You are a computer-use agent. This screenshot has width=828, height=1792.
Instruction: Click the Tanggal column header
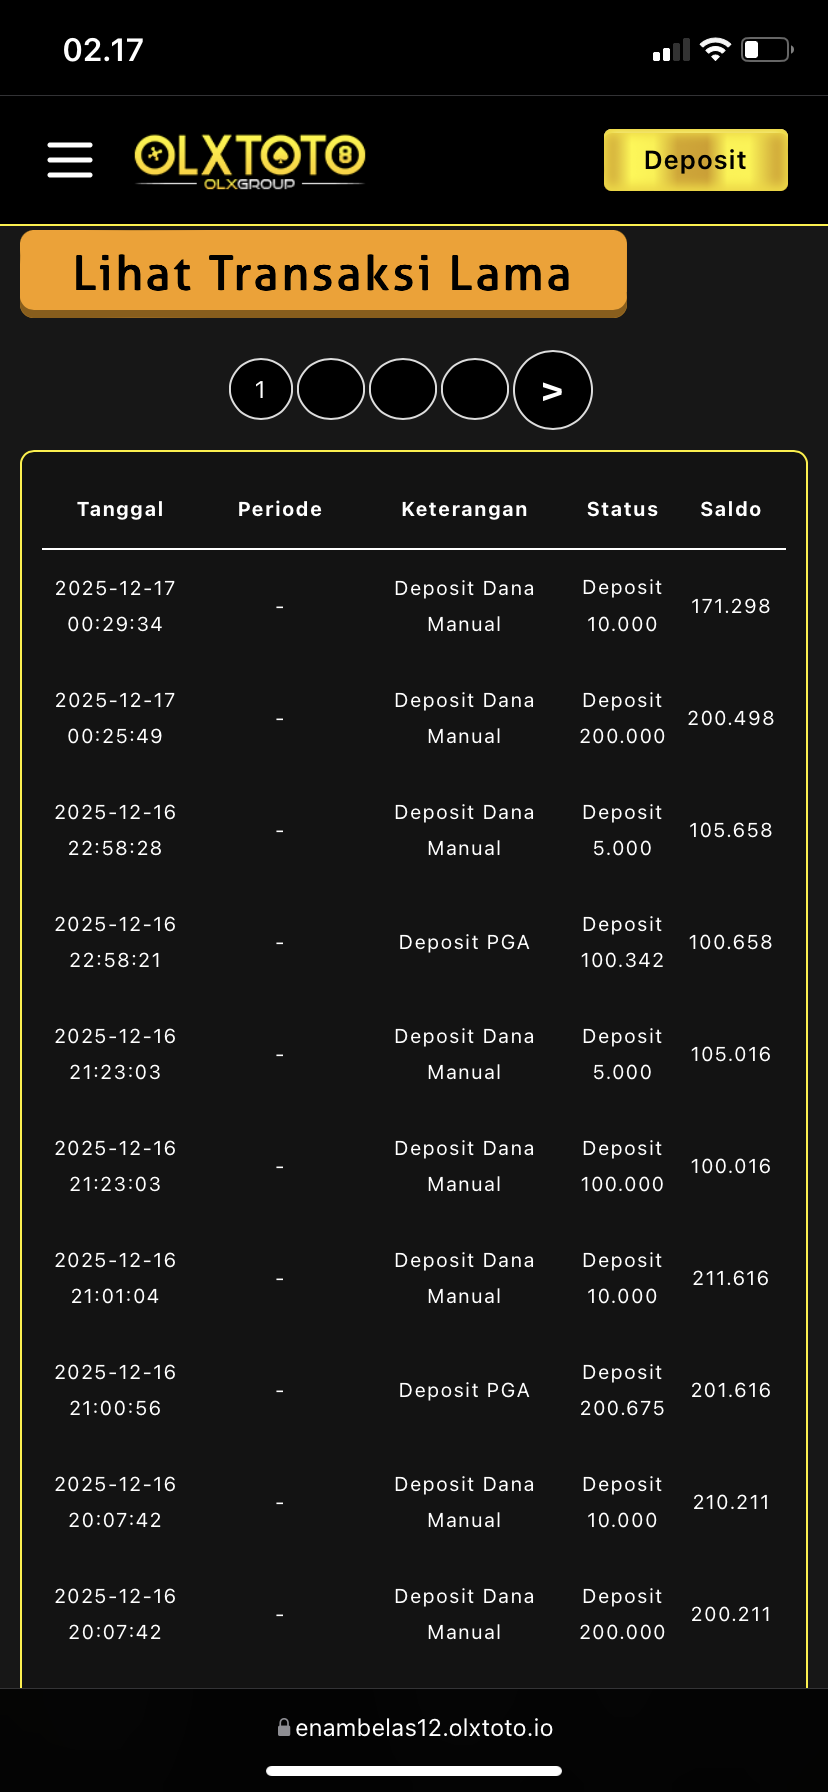120,509
